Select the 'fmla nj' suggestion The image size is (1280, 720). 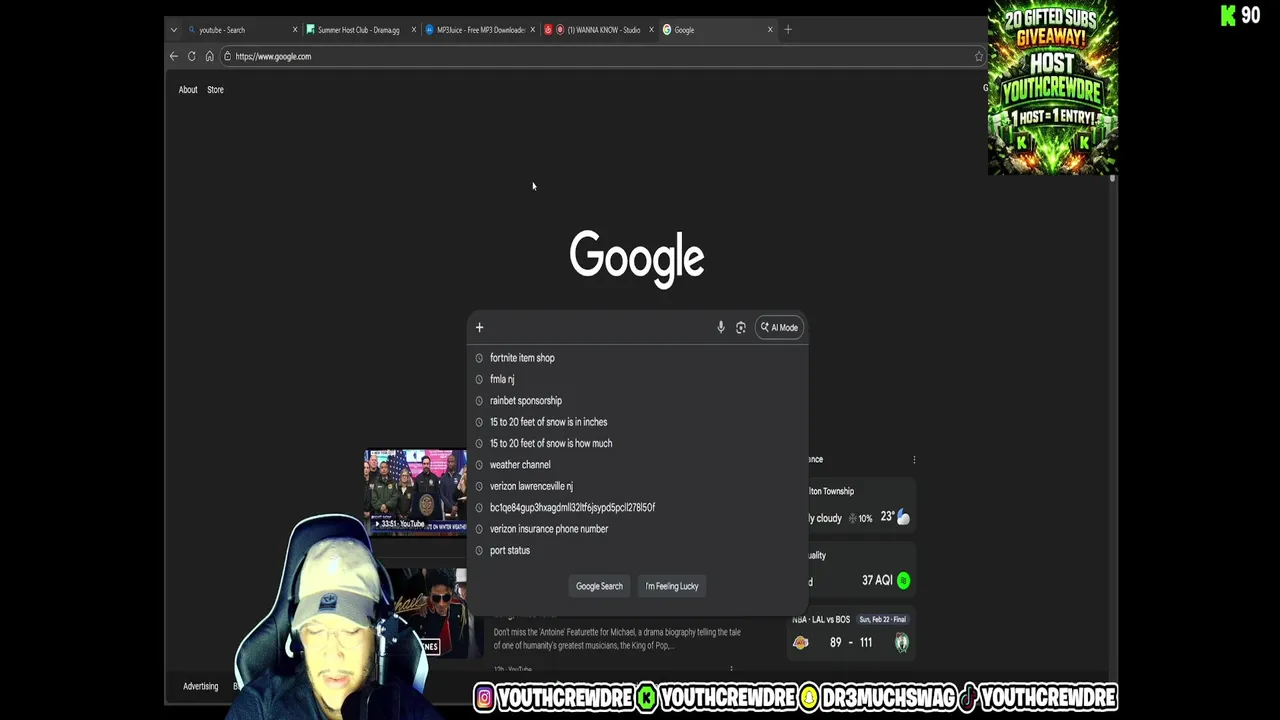pyautogui.click(x=637, y=379)
